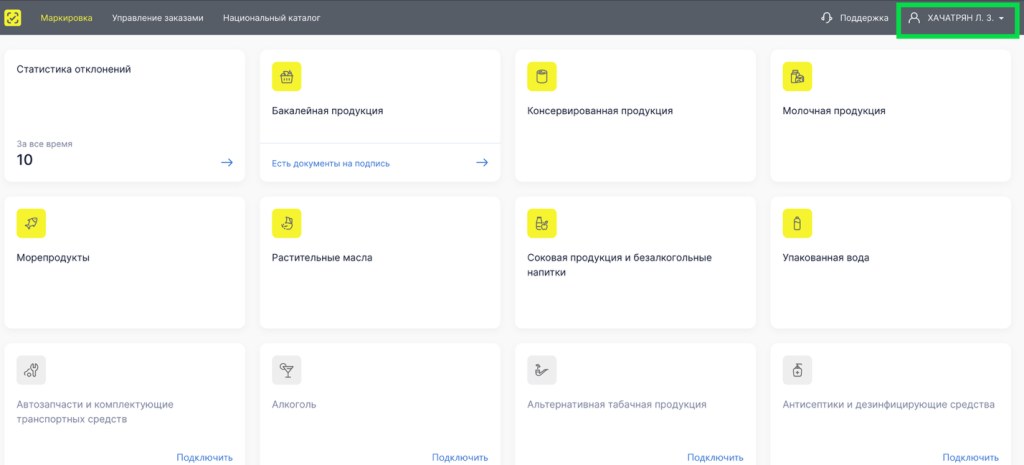Viewport: 1024px width, 465px height.
Task: Go to Национальный каталог
Action: point(272,18)
